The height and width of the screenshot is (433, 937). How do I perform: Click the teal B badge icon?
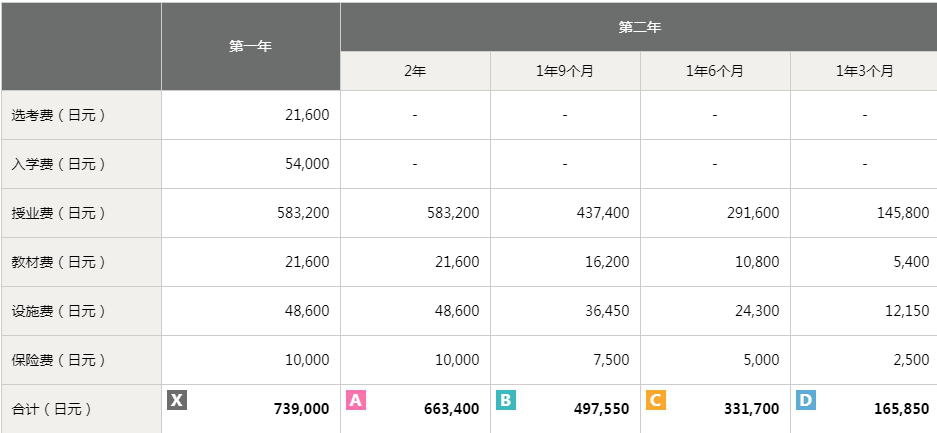506,400
